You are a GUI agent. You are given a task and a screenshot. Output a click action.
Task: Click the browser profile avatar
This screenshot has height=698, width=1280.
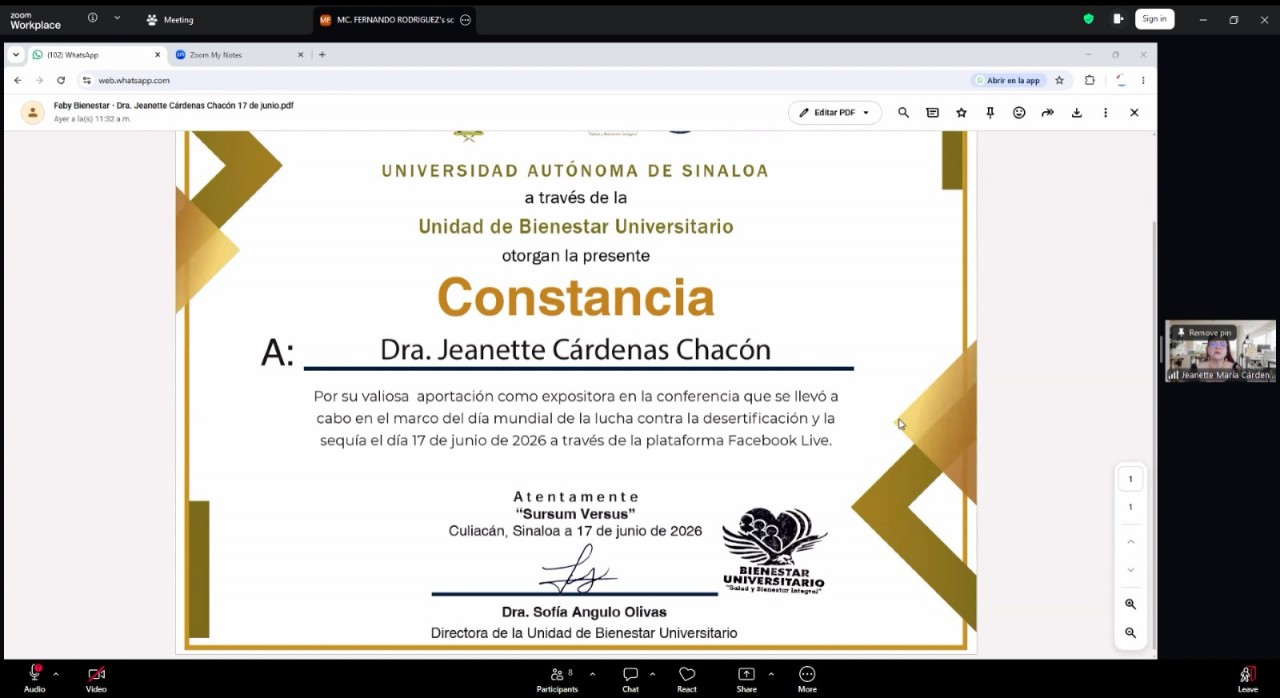point(1121,80)
